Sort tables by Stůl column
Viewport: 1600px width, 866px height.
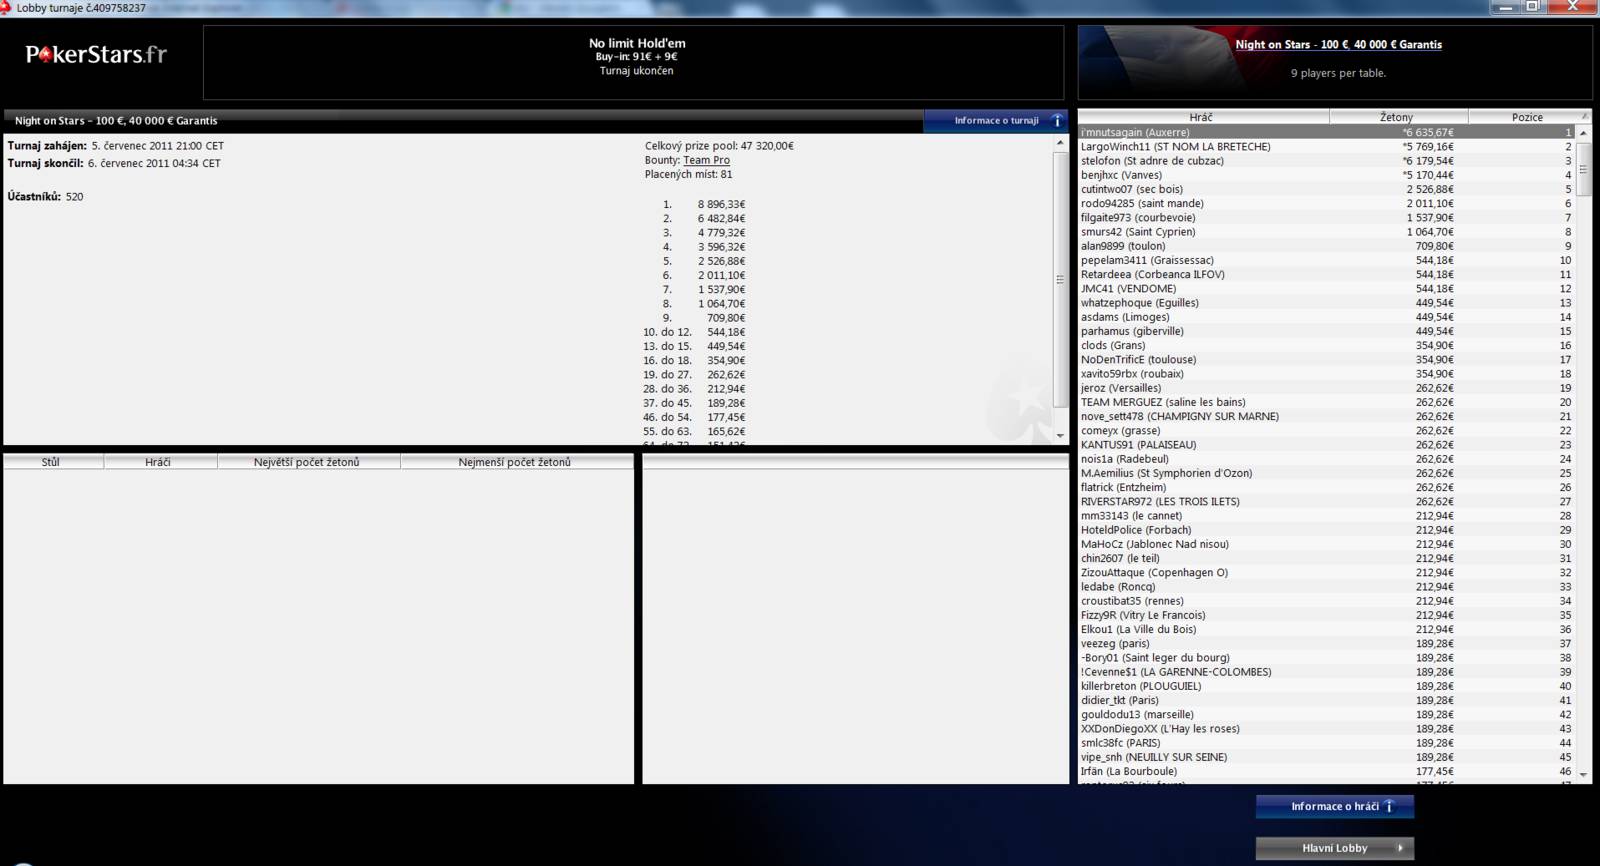(x=52, y=462)
